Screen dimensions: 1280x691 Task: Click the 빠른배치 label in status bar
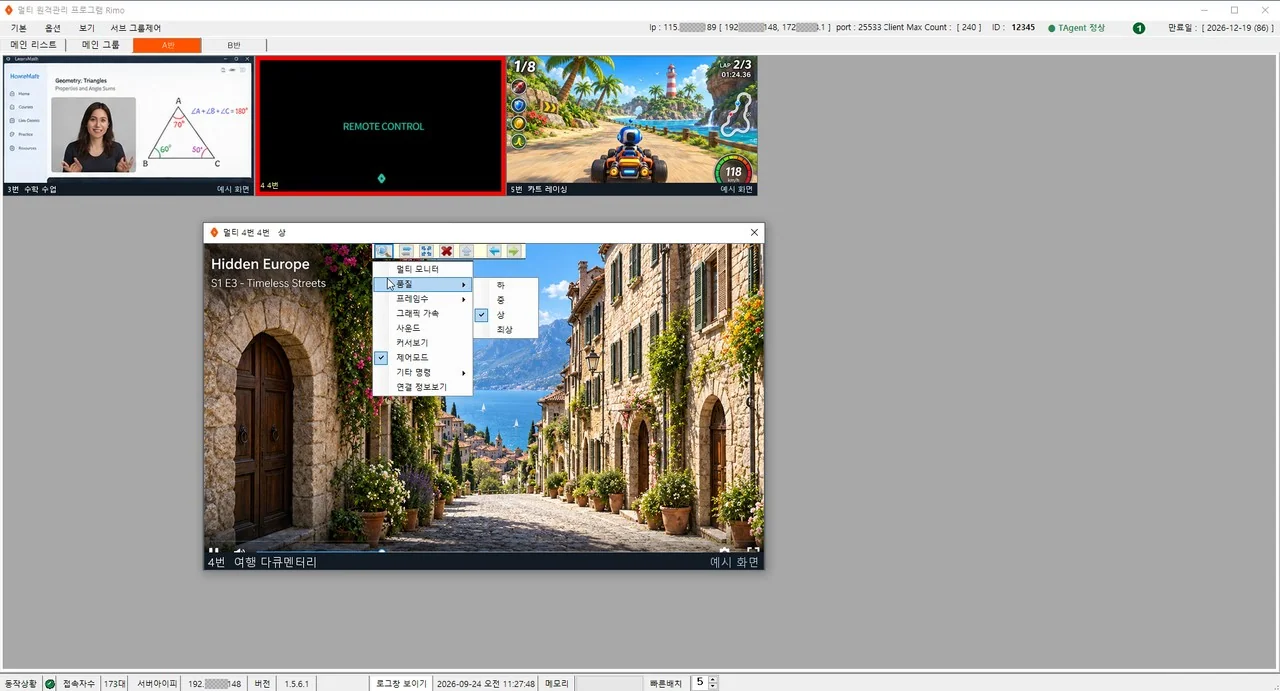tap(665, 684)
